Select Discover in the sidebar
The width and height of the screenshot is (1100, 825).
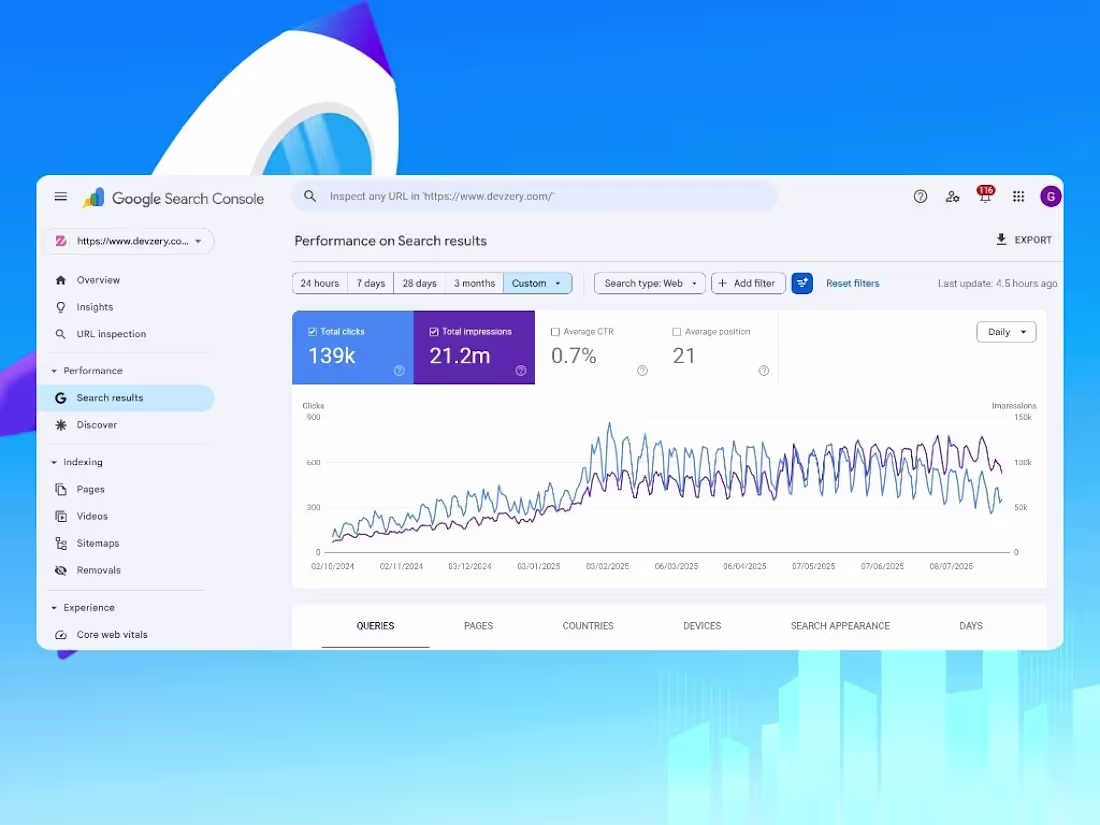(97, 424)
